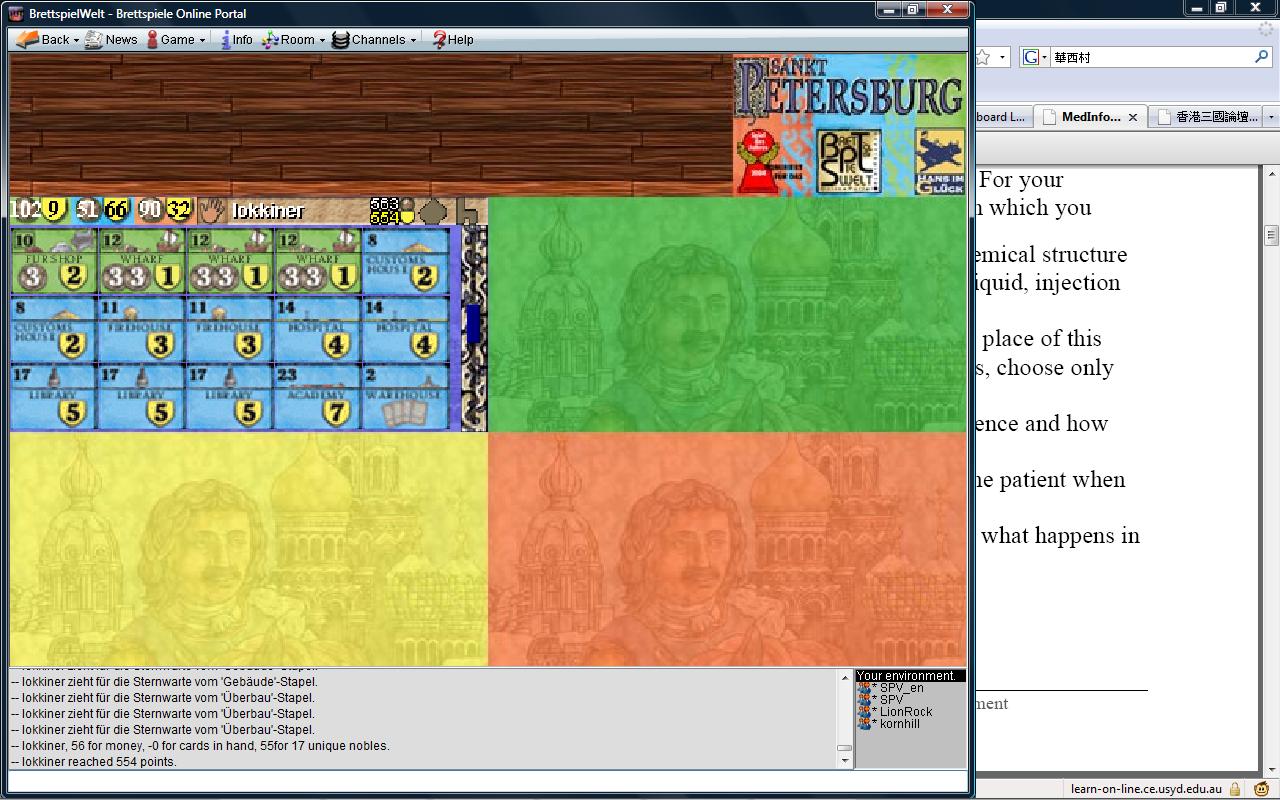1280x800 pixels.
Task: Click the browser page scrollbar thumb
Action: pyautogui.click(x=1272, y=235)
